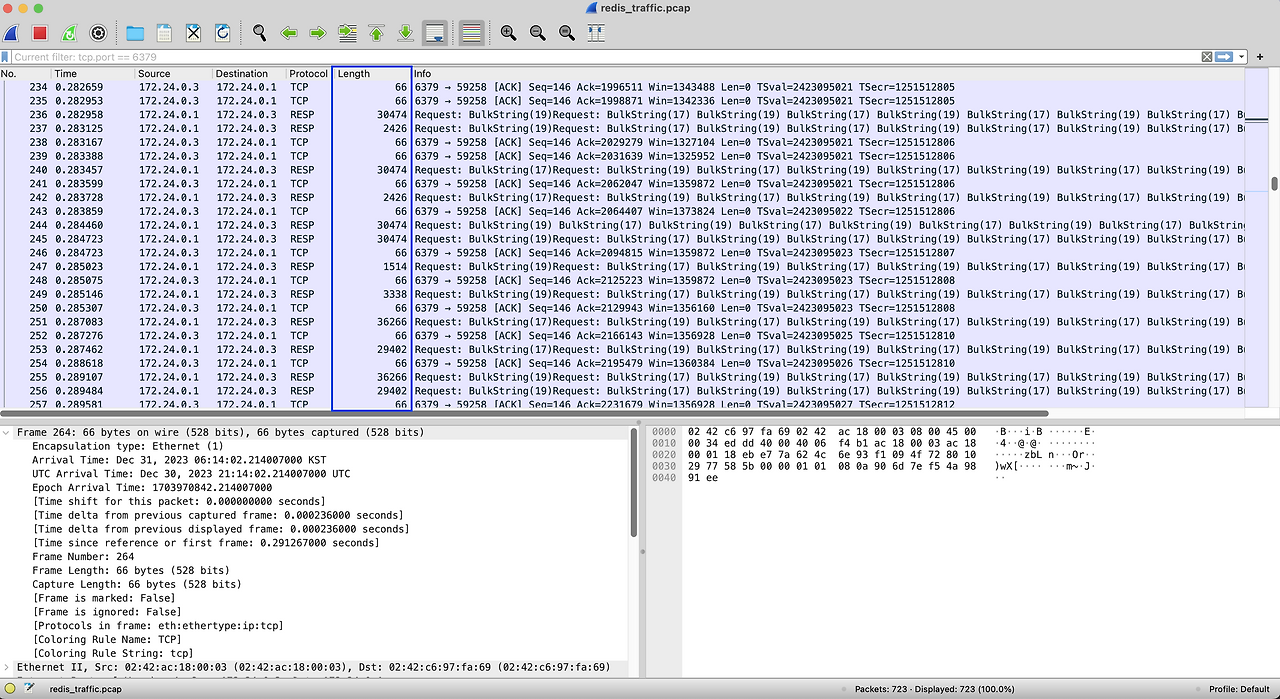The image size is (1280, 699).
Task: Select packet 244 in list
Action: [622, 225]
